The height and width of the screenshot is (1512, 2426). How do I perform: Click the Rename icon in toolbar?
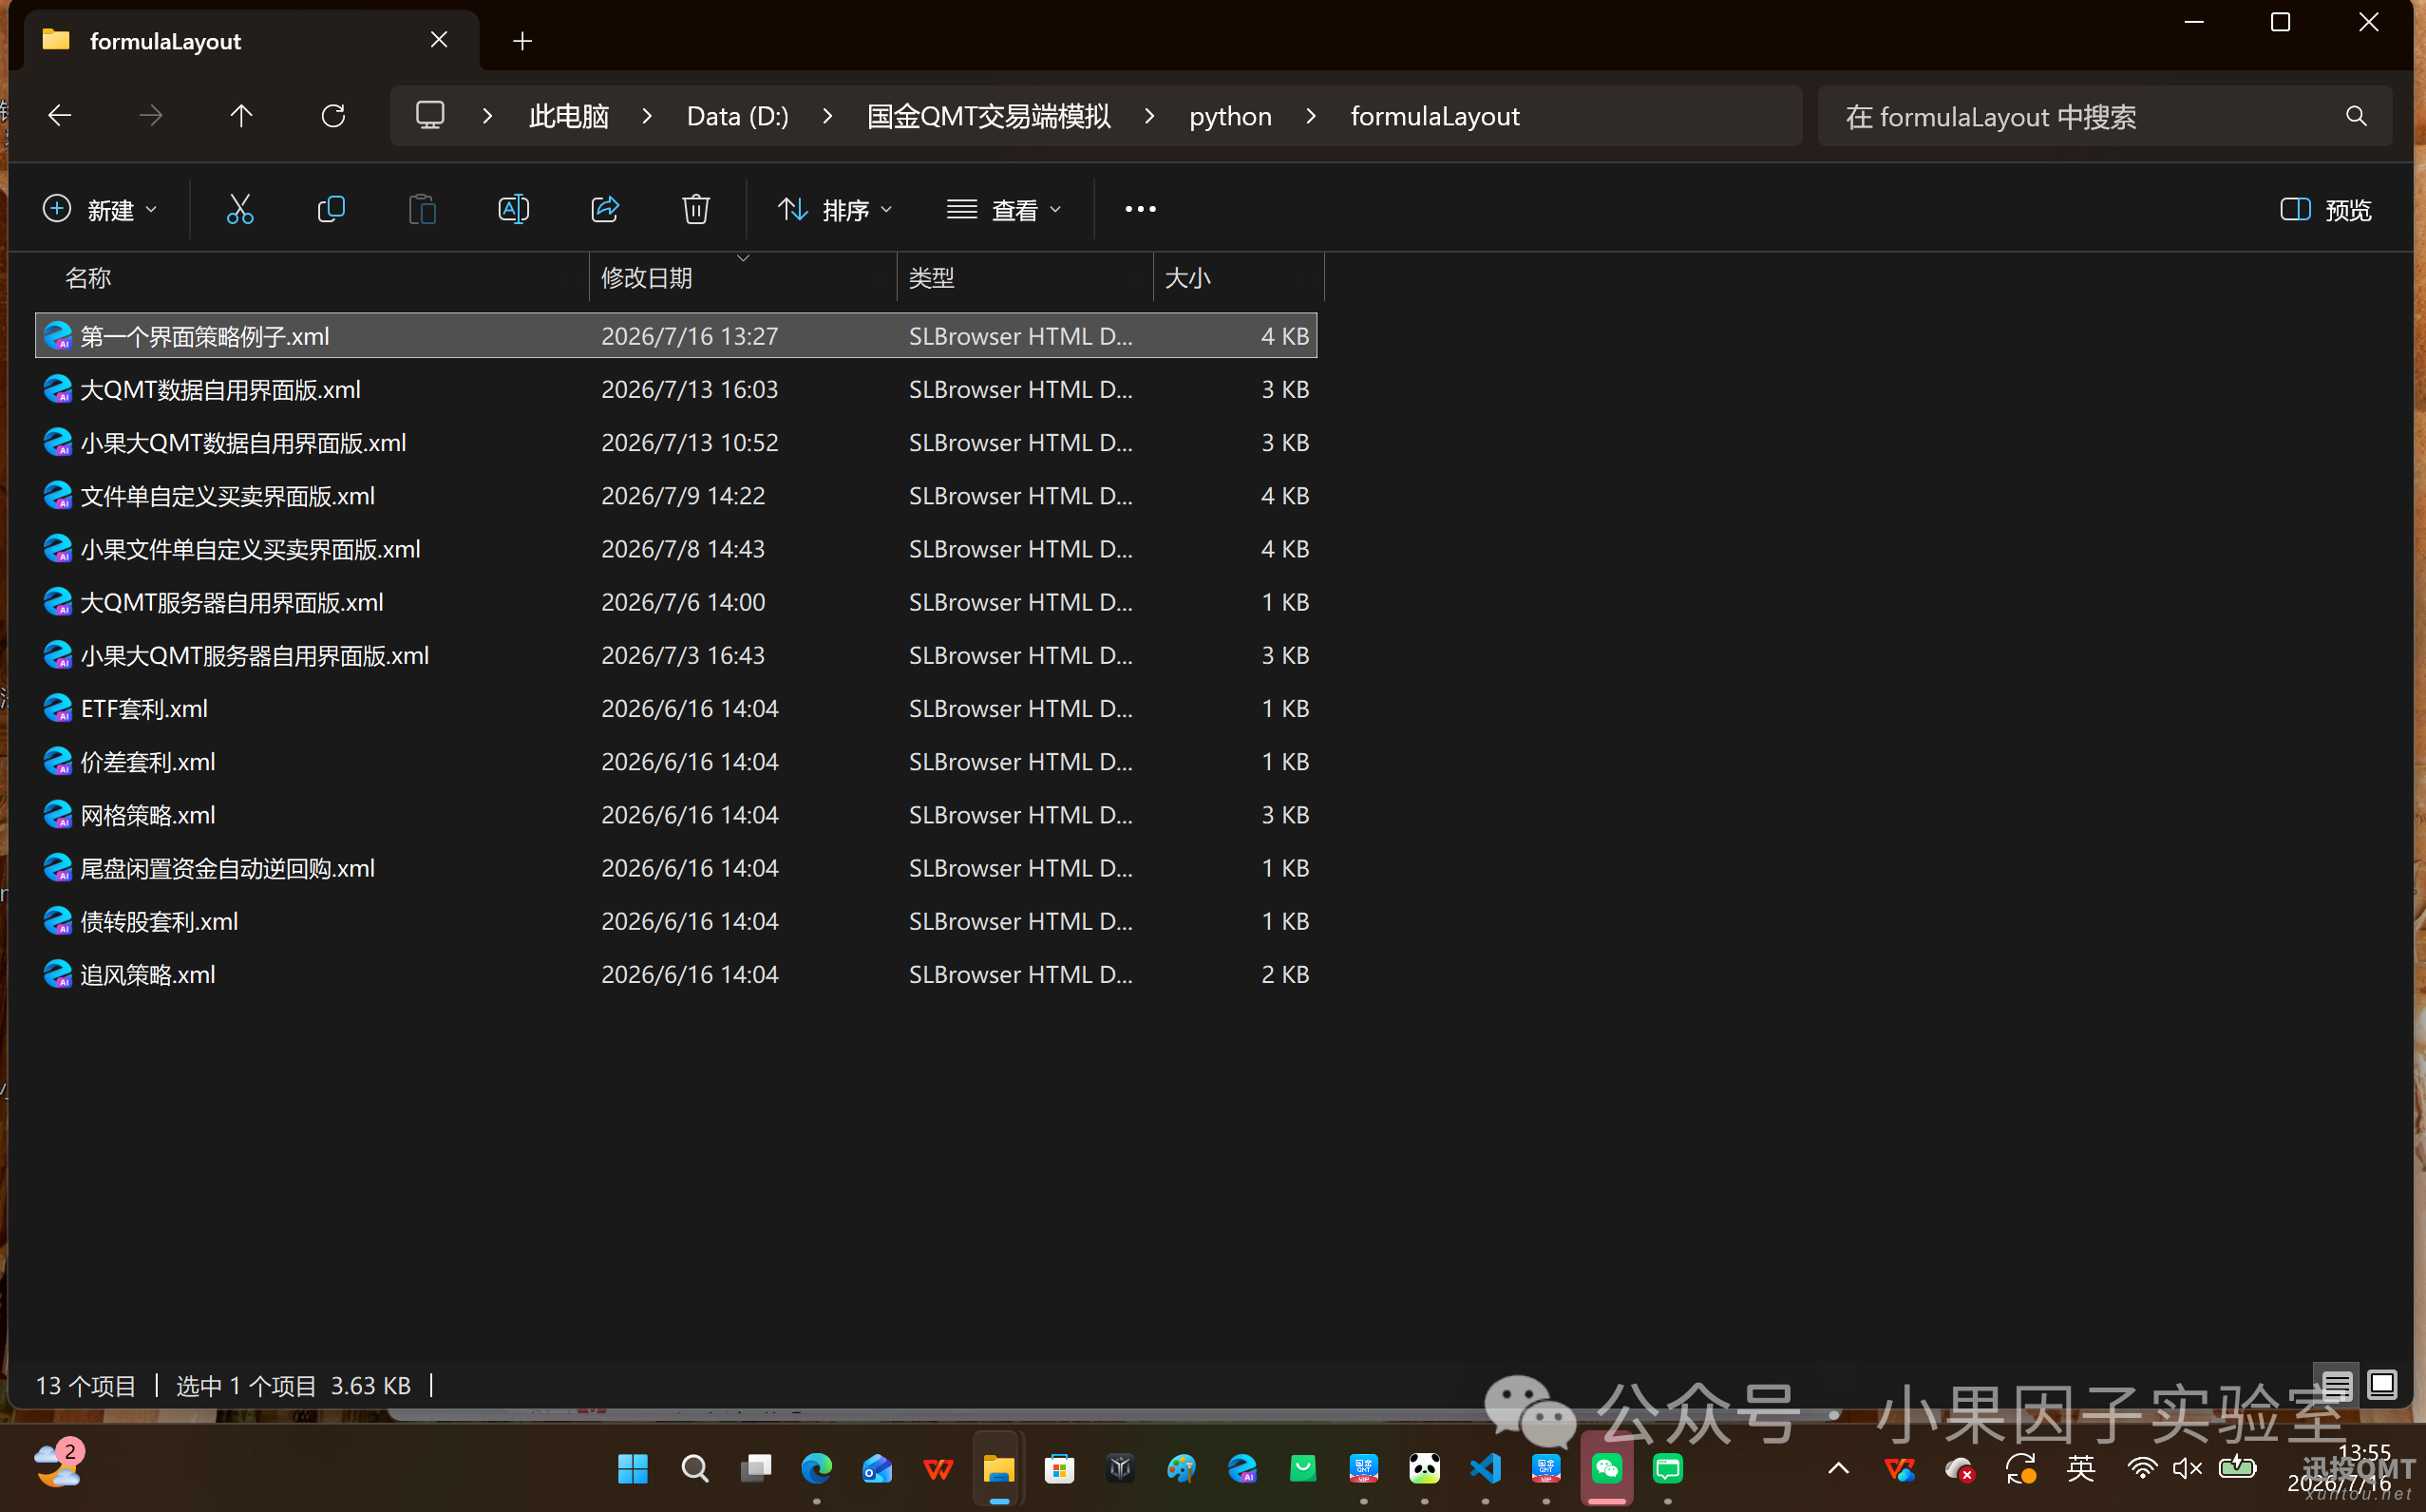click(513, 209)
